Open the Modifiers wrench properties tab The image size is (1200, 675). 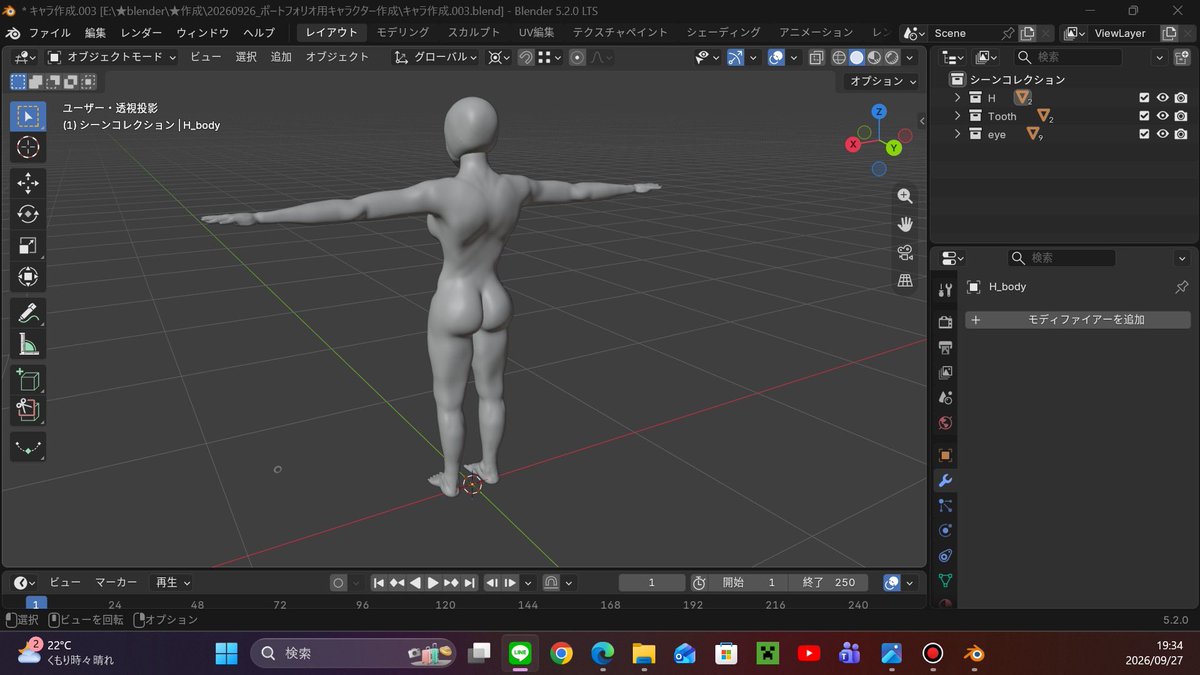point(945,480)
